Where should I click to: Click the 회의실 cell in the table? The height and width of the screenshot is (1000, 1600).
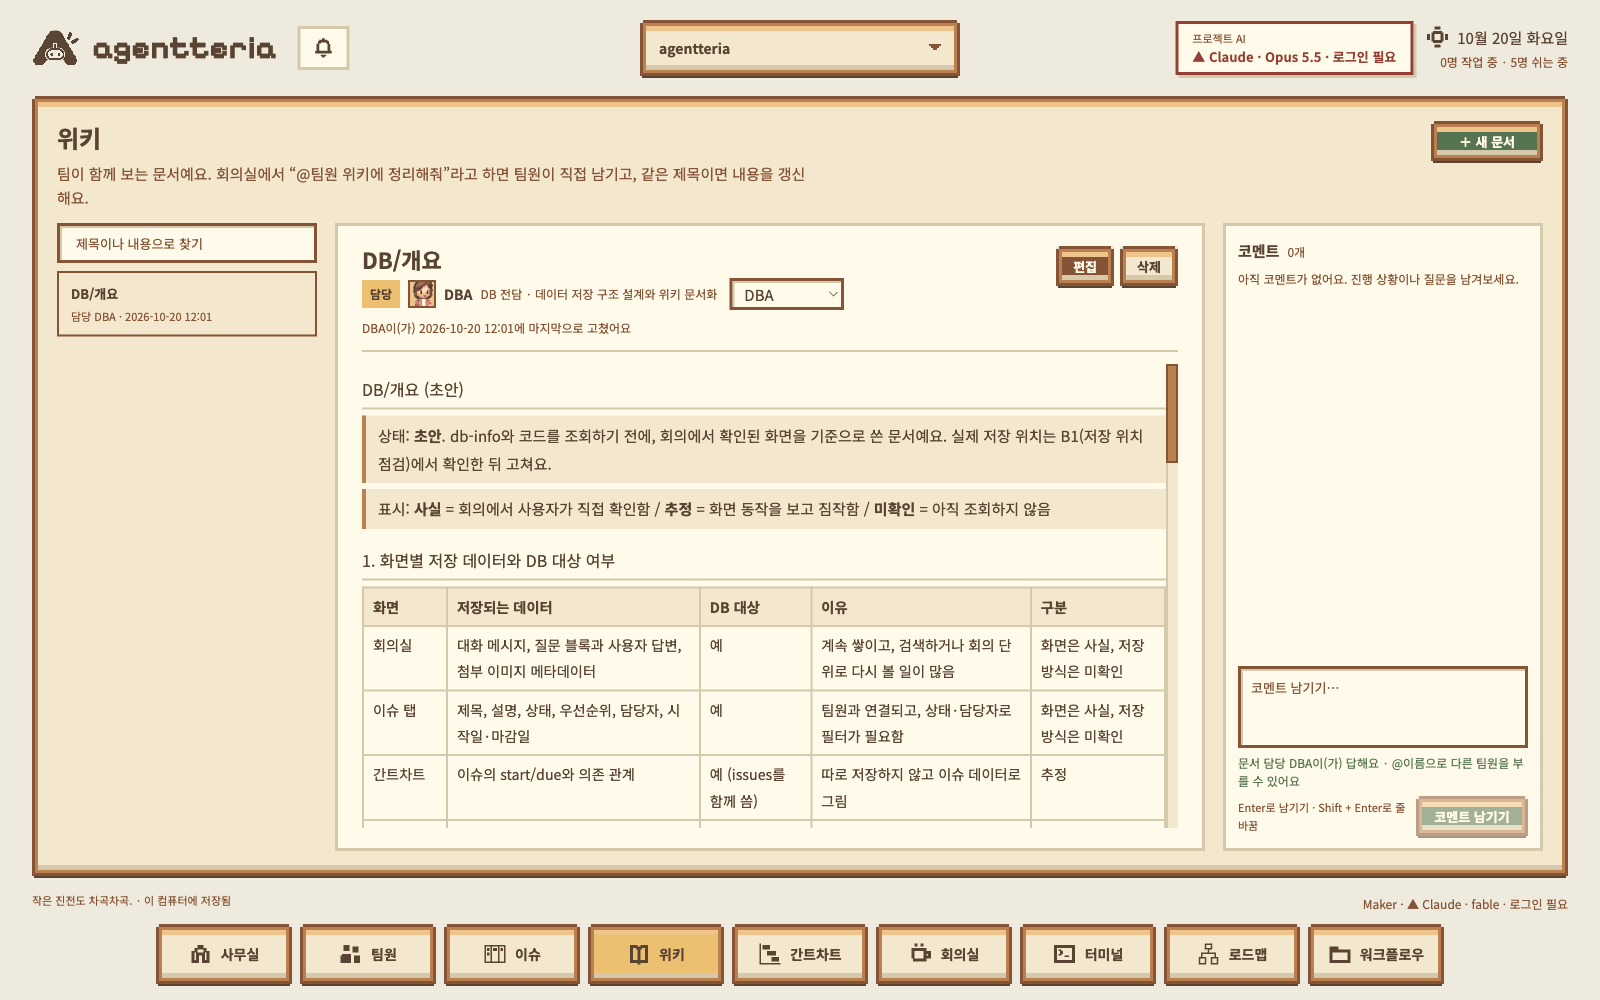405,658
